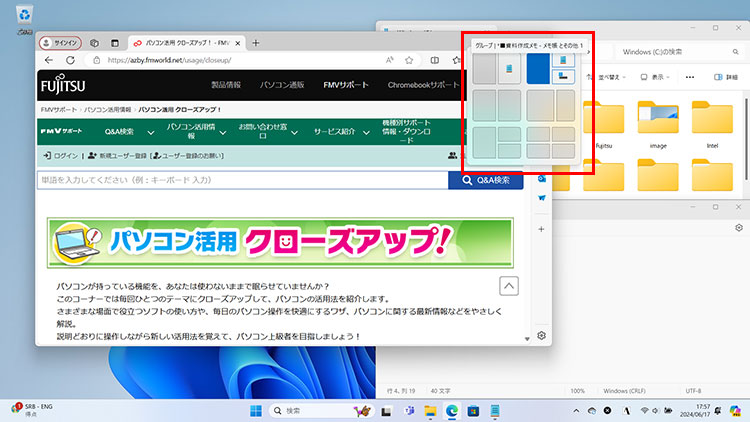Open page settings gear in Edge sidebar
This screenshot has width=750, height=422.
tap(541, 335)
